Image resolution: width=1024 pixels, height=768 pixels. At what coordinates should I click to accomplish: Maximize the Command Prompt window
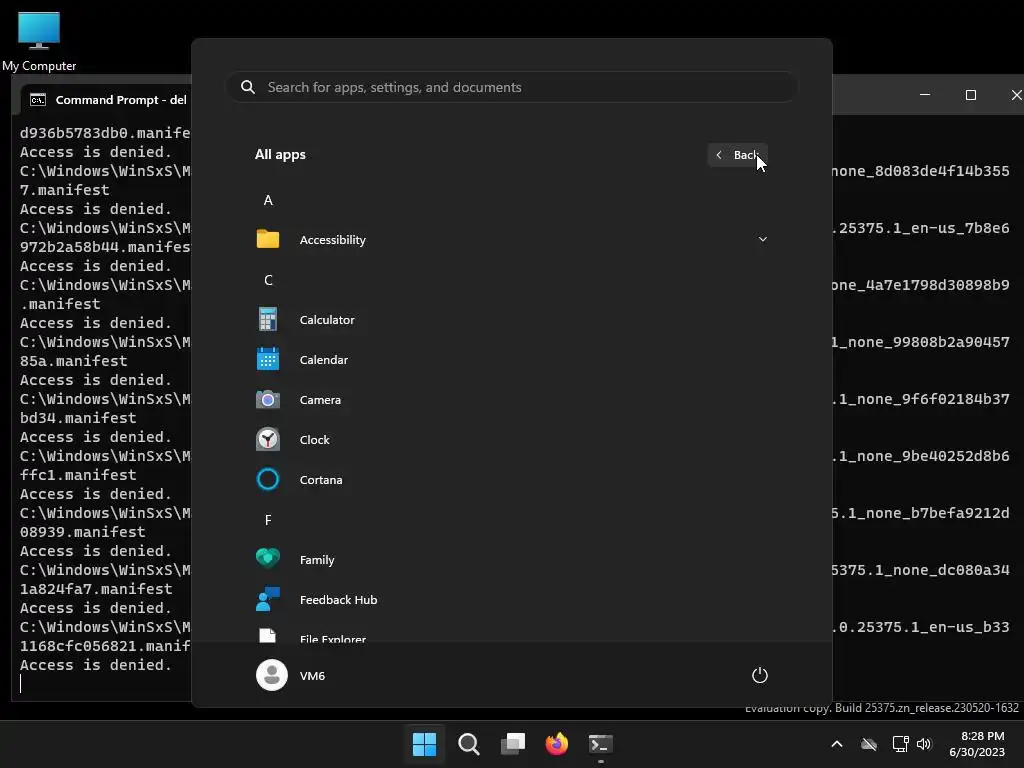coord(971,95)
